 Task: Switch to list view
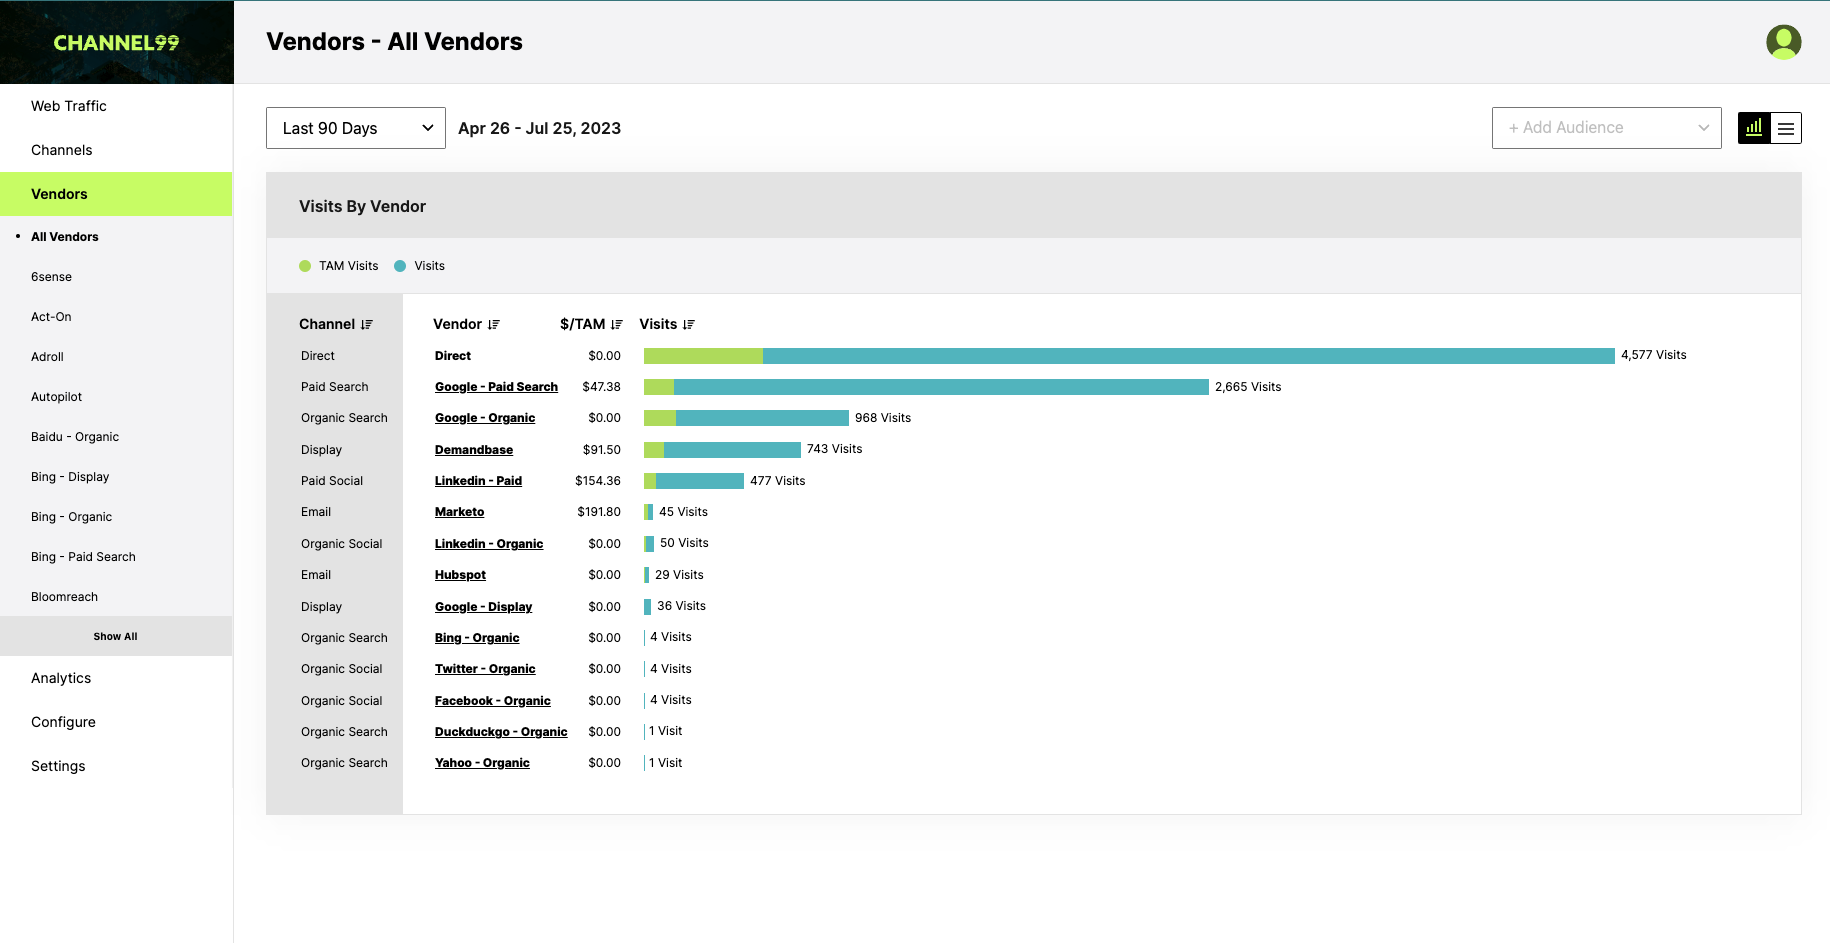(1786, 128)
